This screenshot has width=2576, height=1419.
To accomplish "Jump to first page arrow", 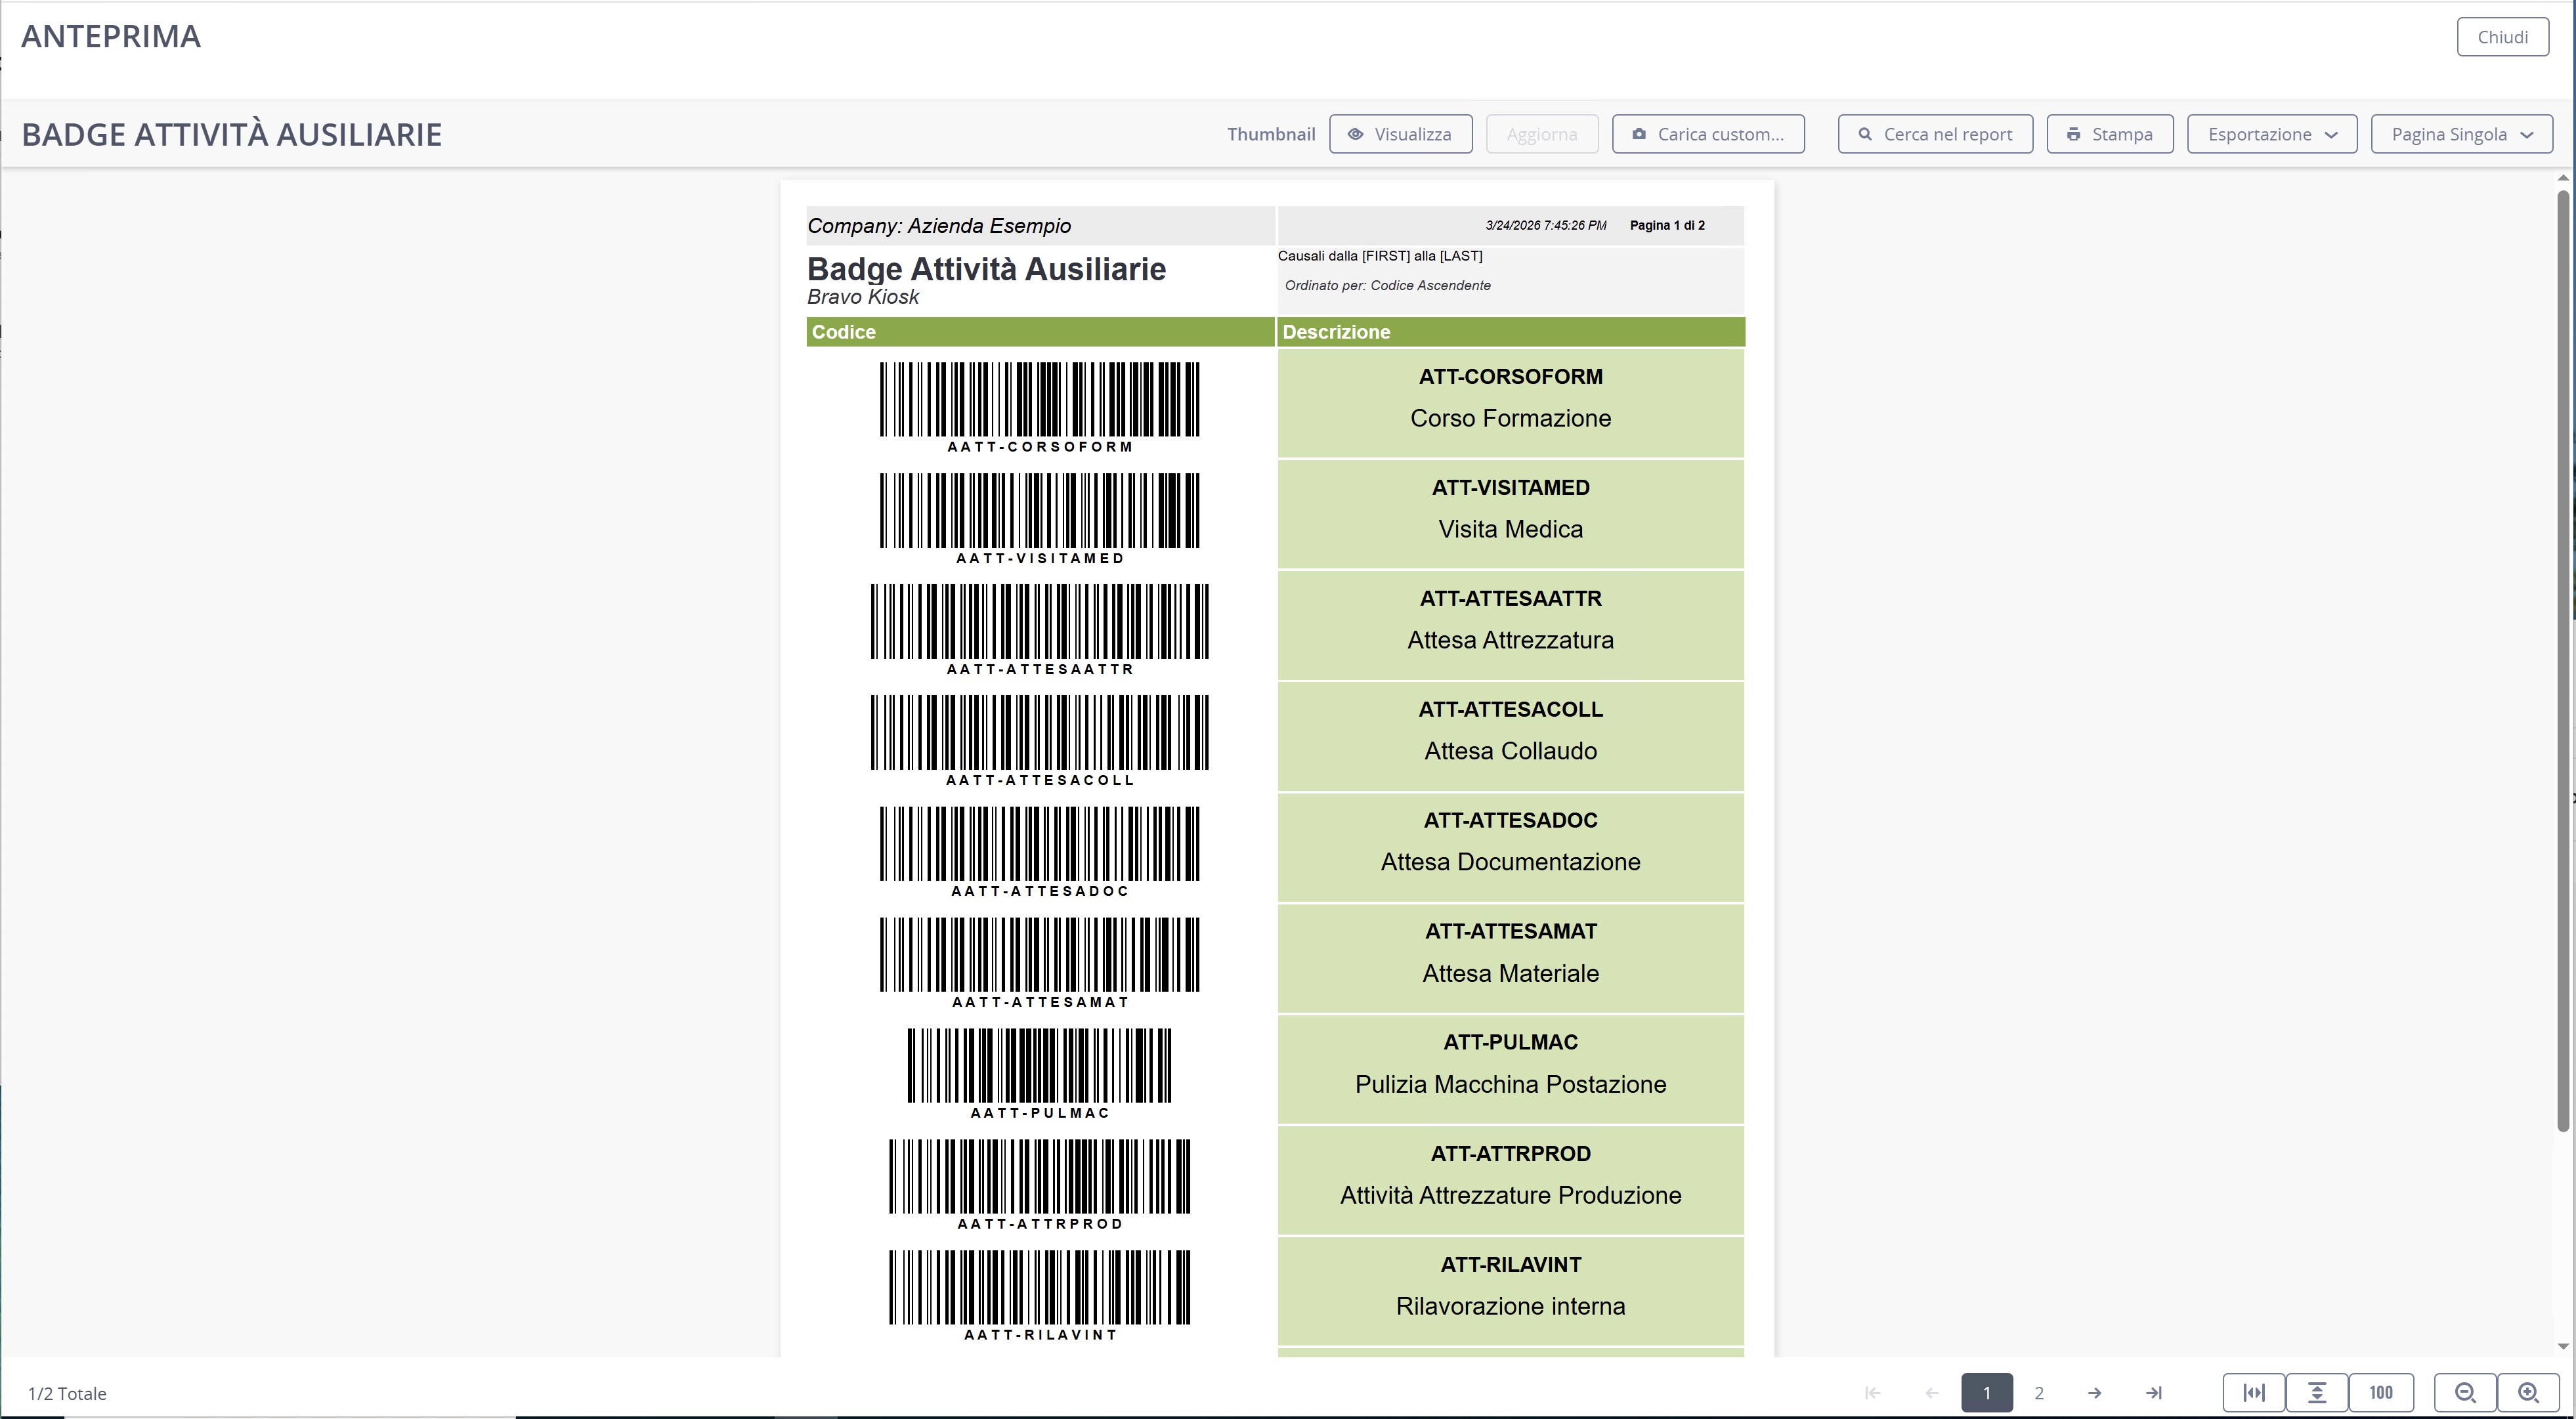I will point(1873,1393).
